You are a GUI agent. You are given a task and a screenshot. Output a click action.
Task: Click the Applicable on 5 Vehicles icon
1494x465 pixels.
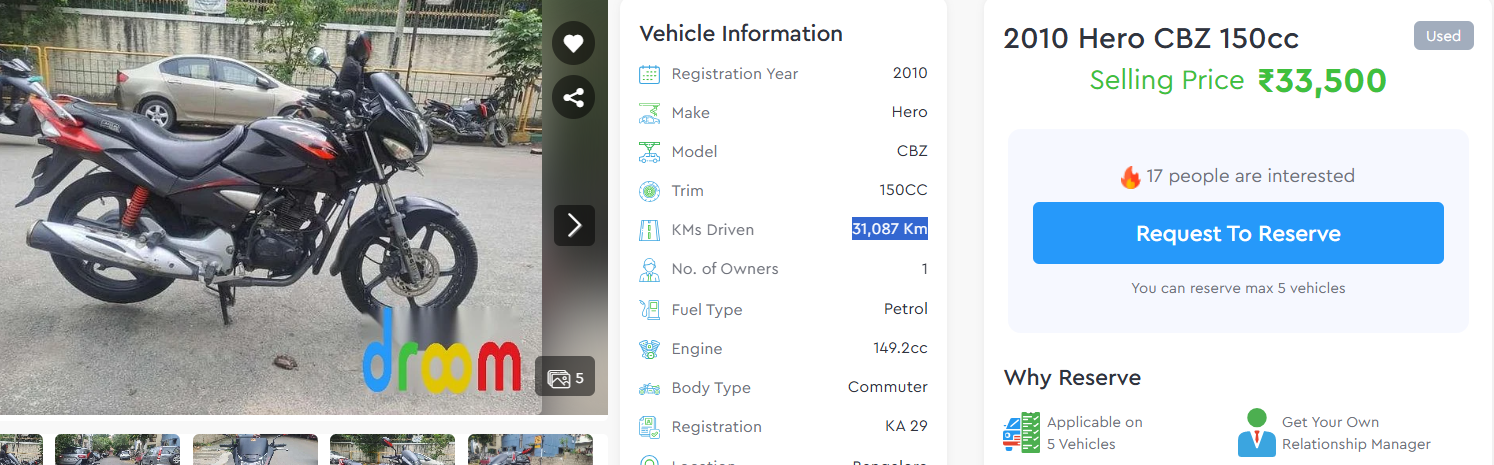(1021, 433)
